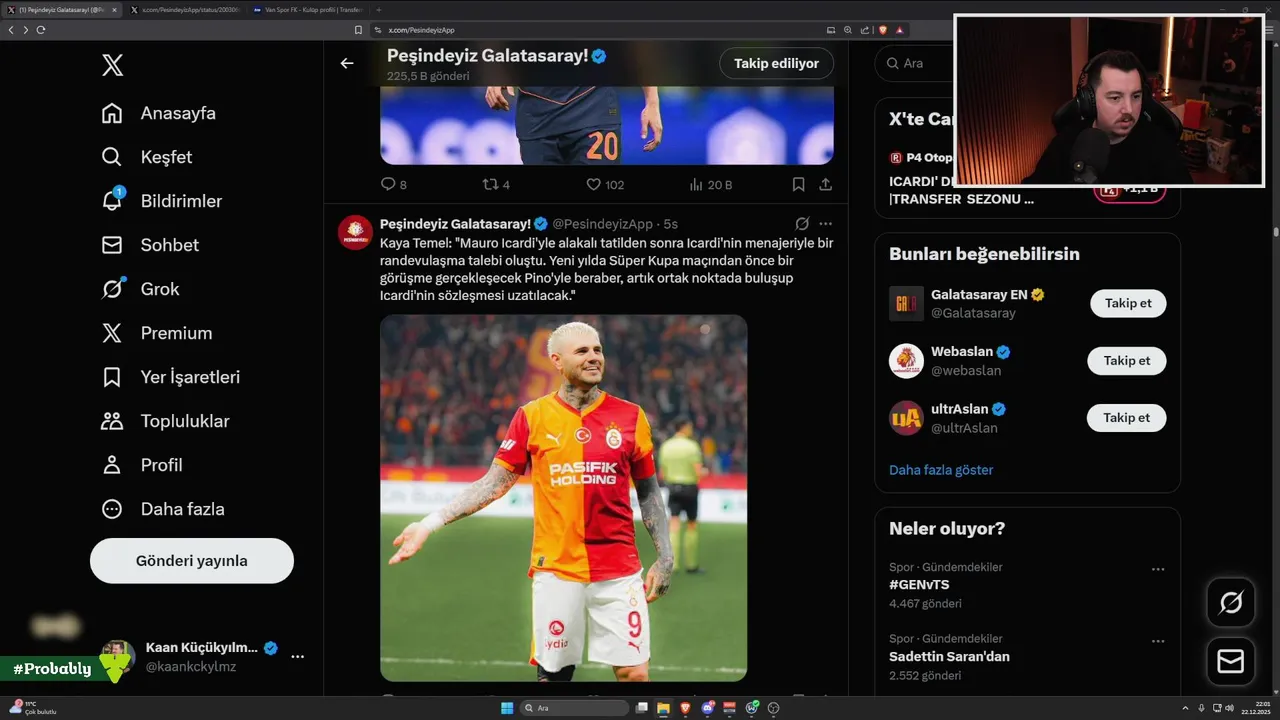Open more options for Sadettin Saran'dan trend
Screen dimensions: 1280x720
[x=1158, y=641]
